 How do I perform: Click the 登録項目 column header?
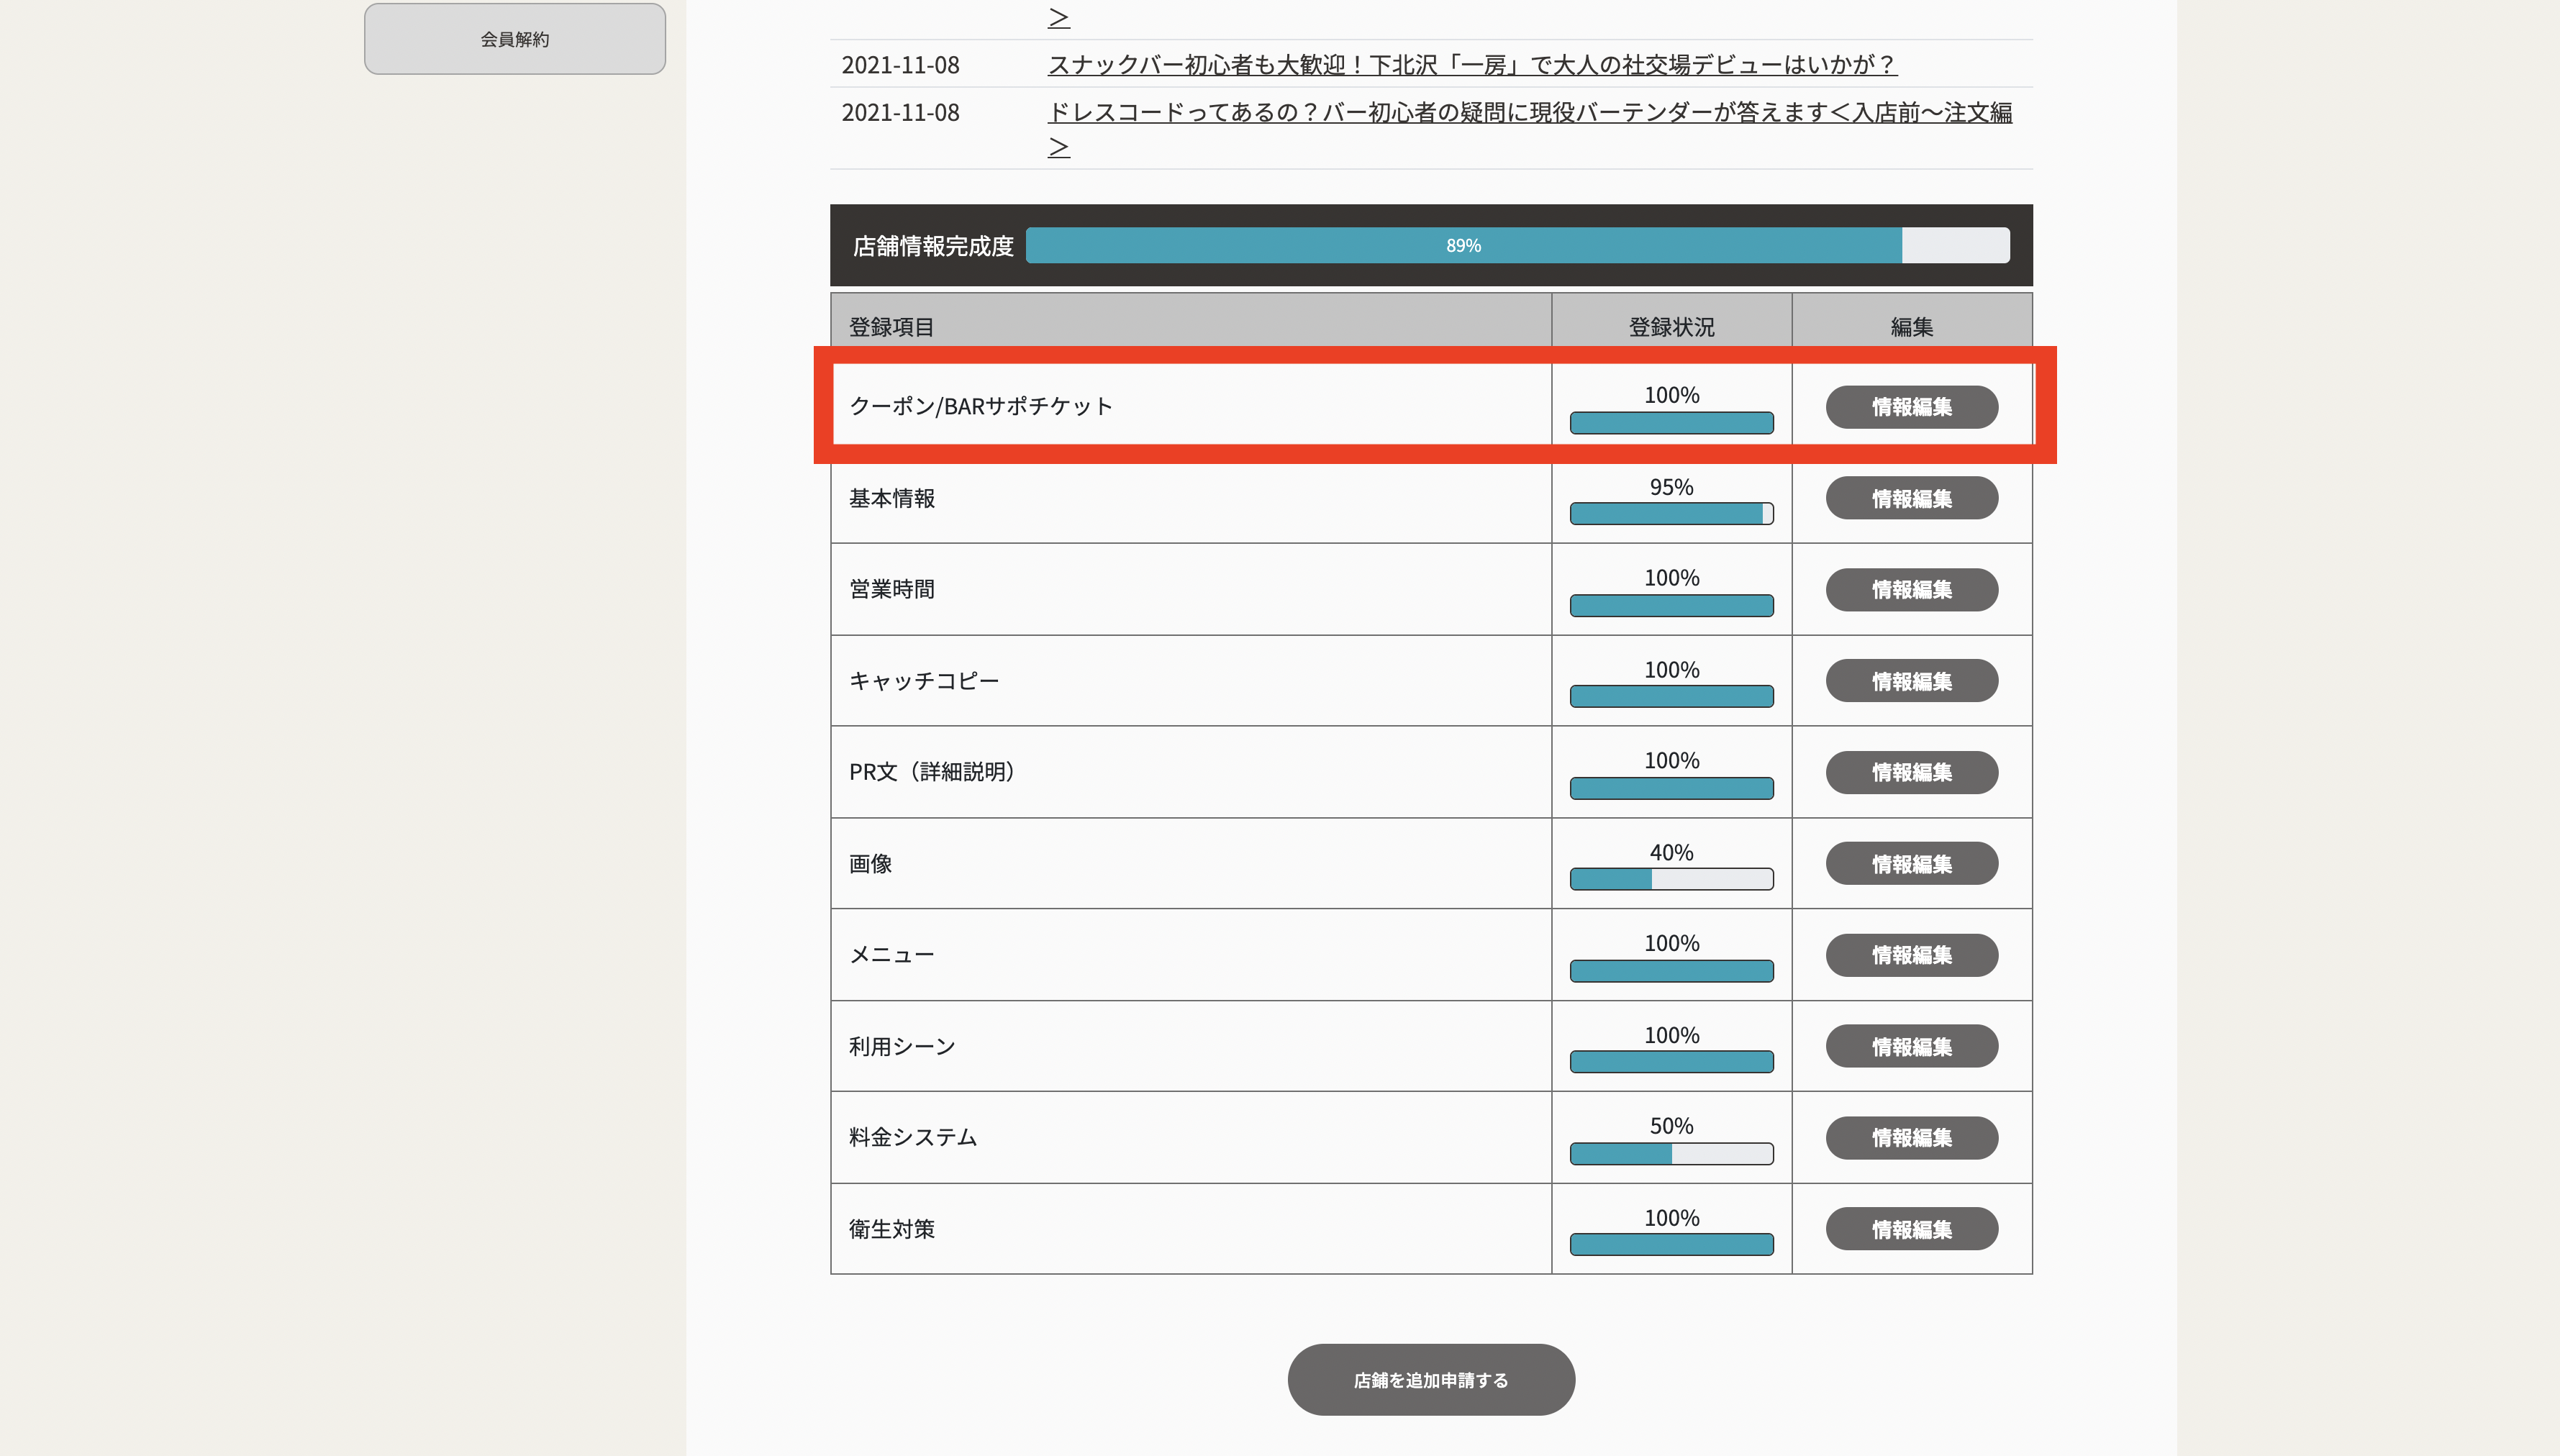(891, 327)
